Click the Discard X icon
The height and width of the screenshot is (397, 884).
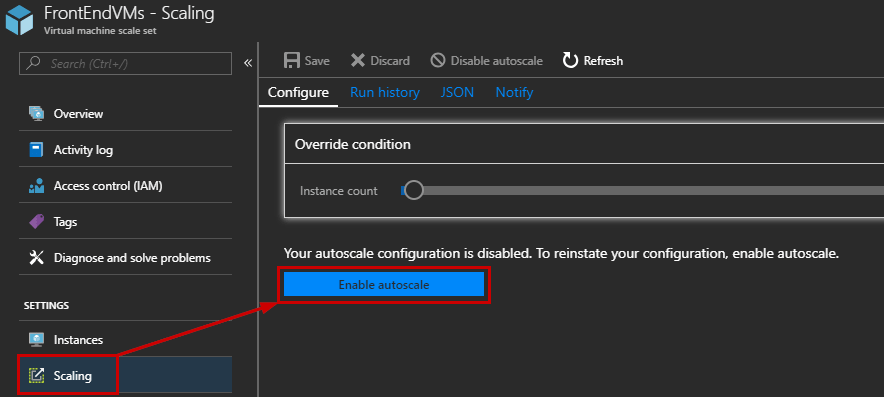tap(357, 60)
